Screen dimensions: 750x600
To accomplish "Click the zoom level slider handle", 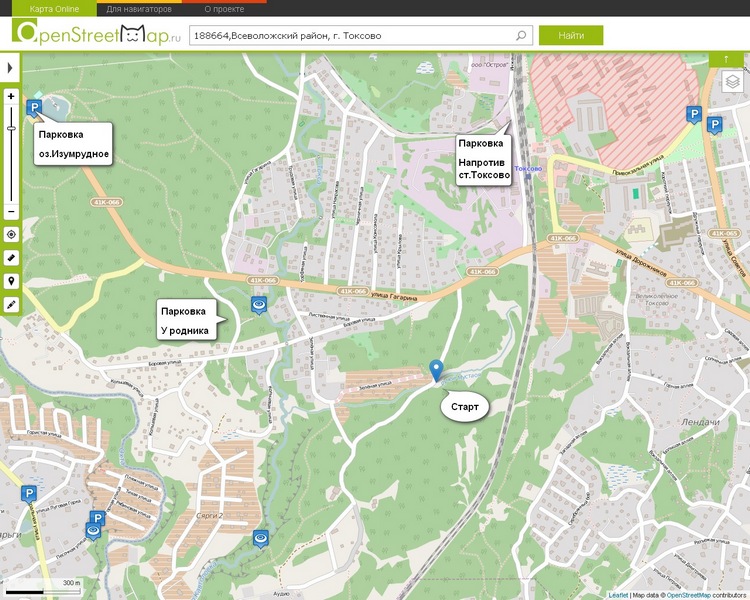I will click(11, 128).
